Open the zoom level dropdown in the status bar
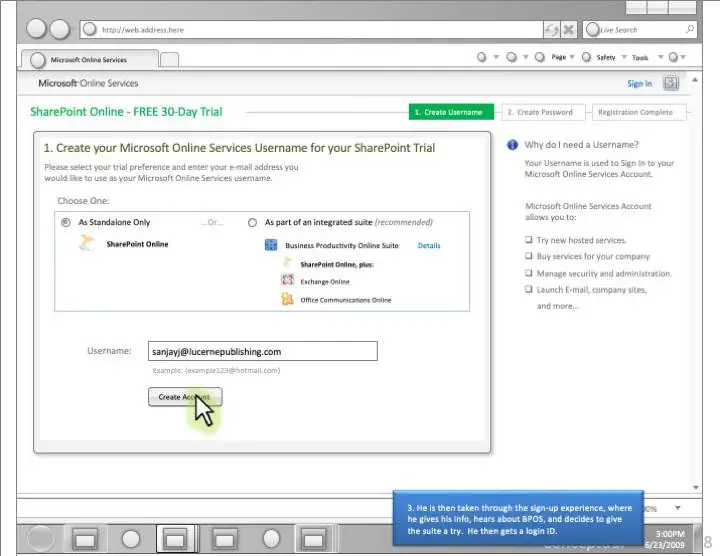720x556 pixels. point(678,508)
